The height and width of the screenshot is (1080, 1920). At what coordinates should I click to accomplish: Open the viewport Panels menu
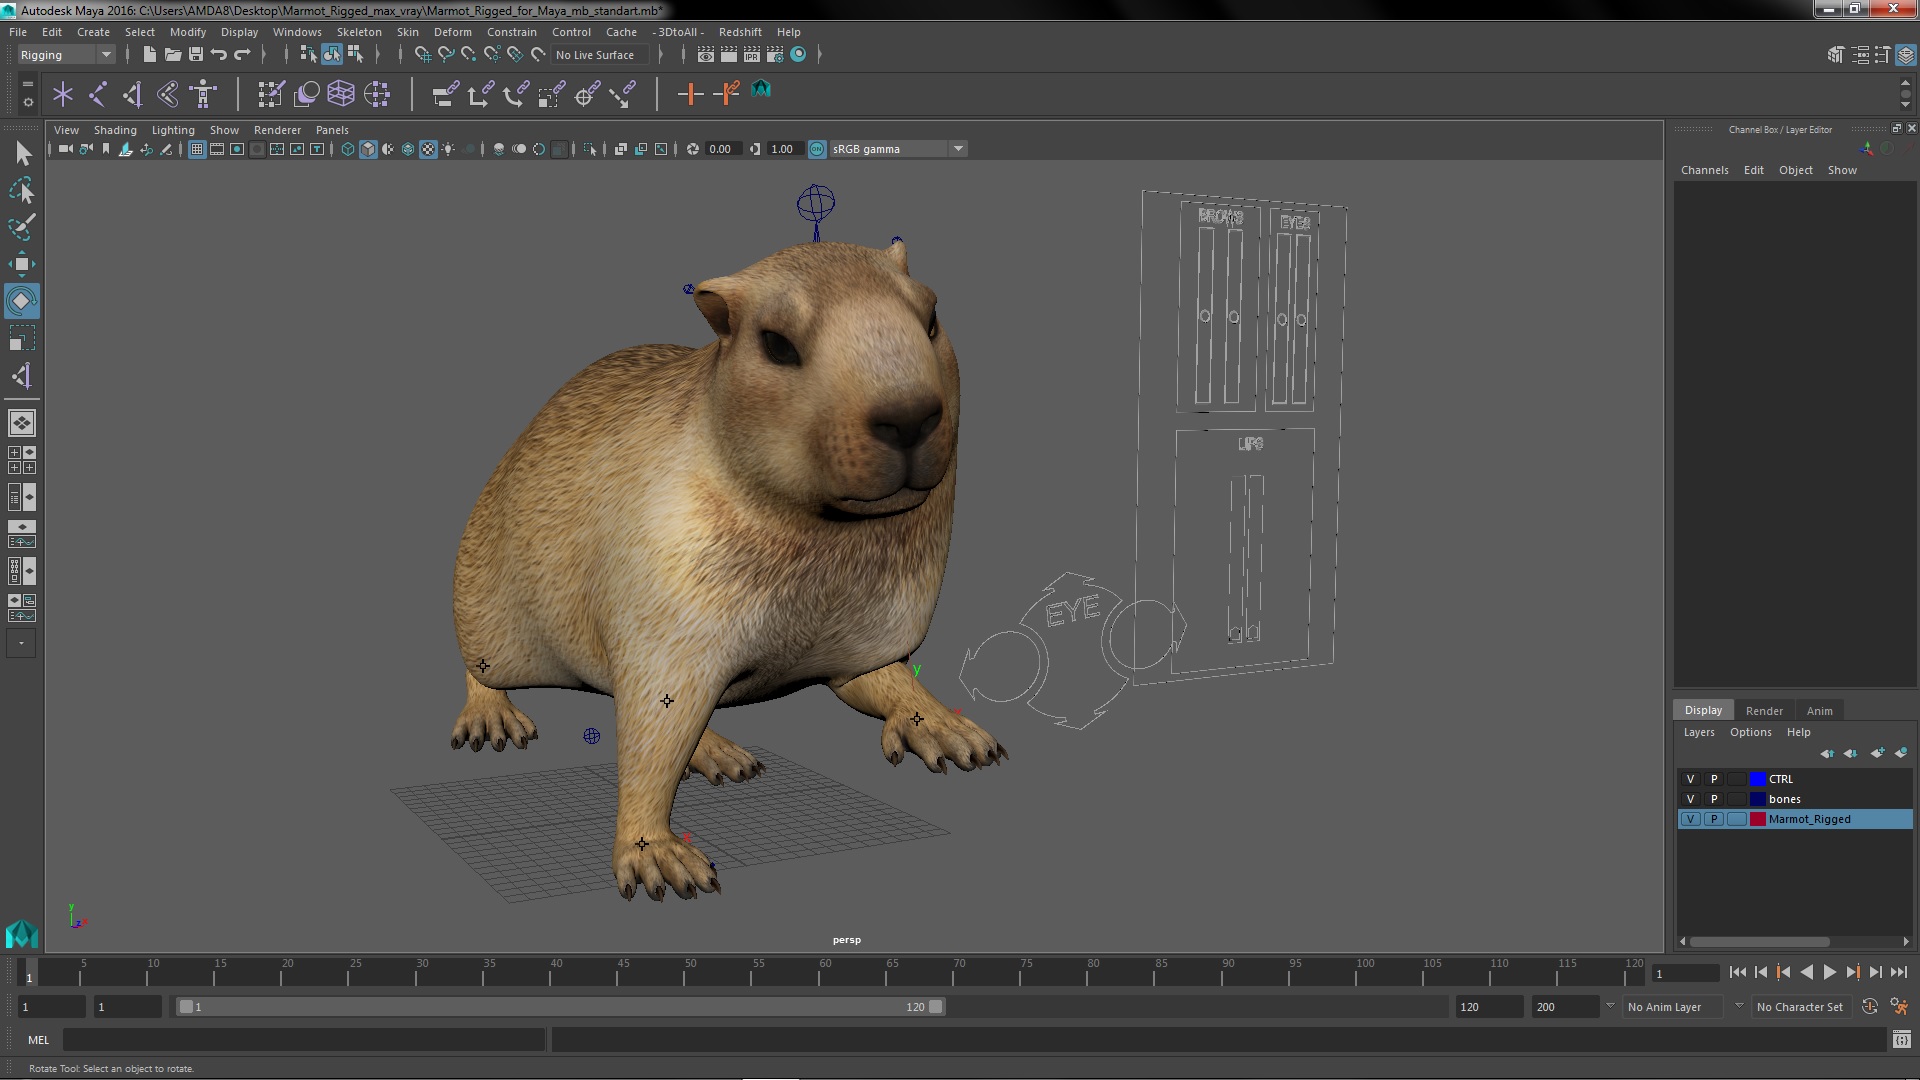coord(332,130)
